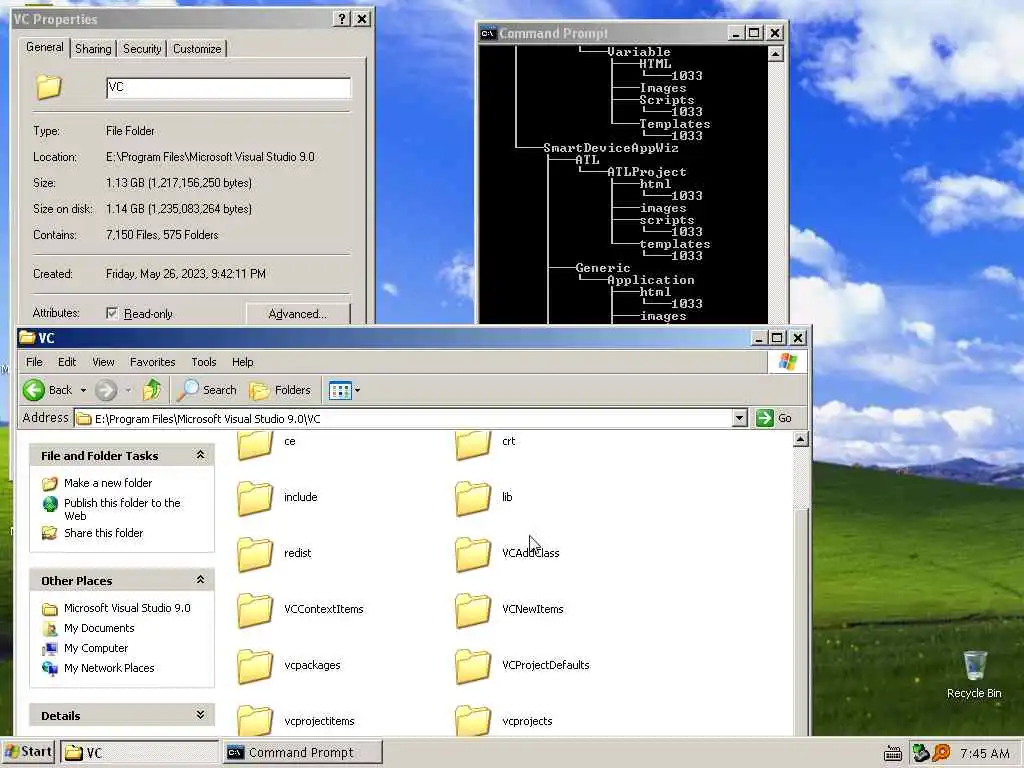Open the Help menu in VC window

tap(242, 362)
